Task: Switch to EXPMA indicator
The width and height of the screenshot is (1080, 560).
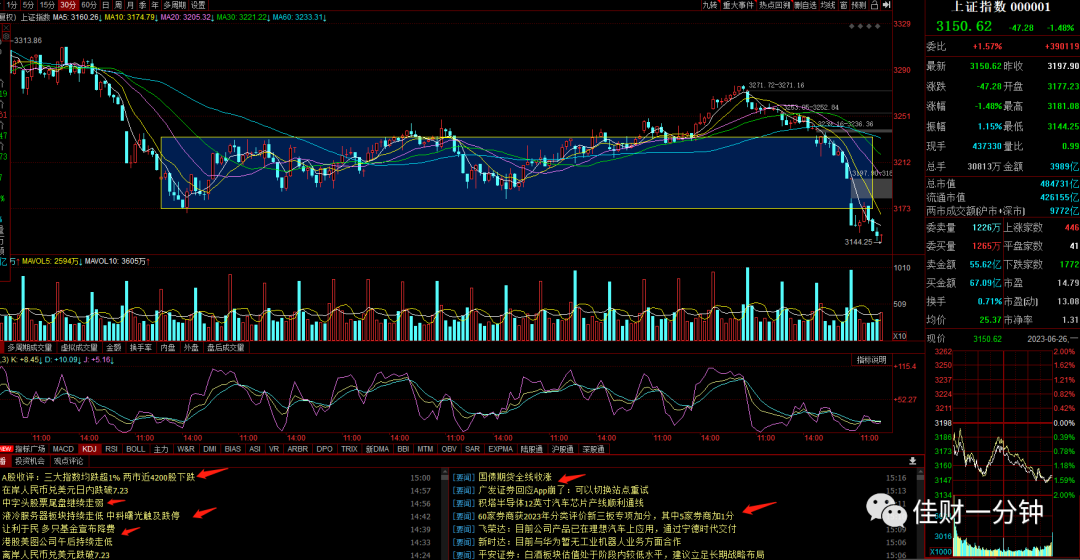Action: coord(501,449)
